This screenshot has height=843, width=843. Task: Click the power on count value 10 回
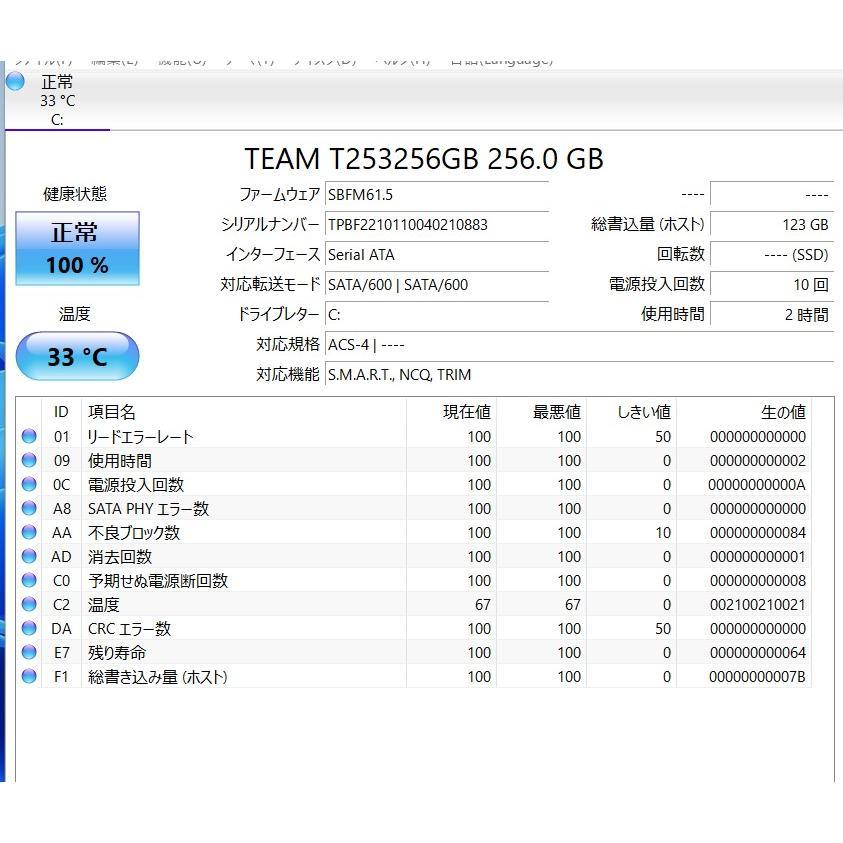point(772,285)
